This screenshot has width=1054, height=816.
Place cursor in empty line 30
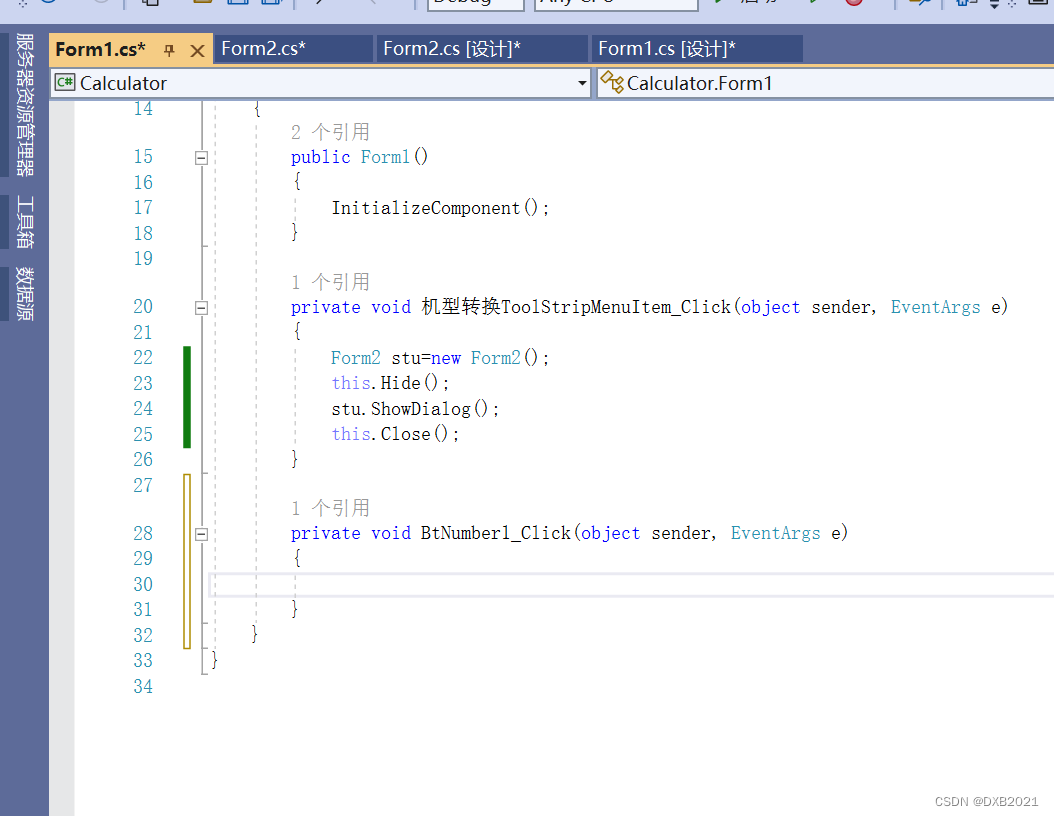click(631, 585)
